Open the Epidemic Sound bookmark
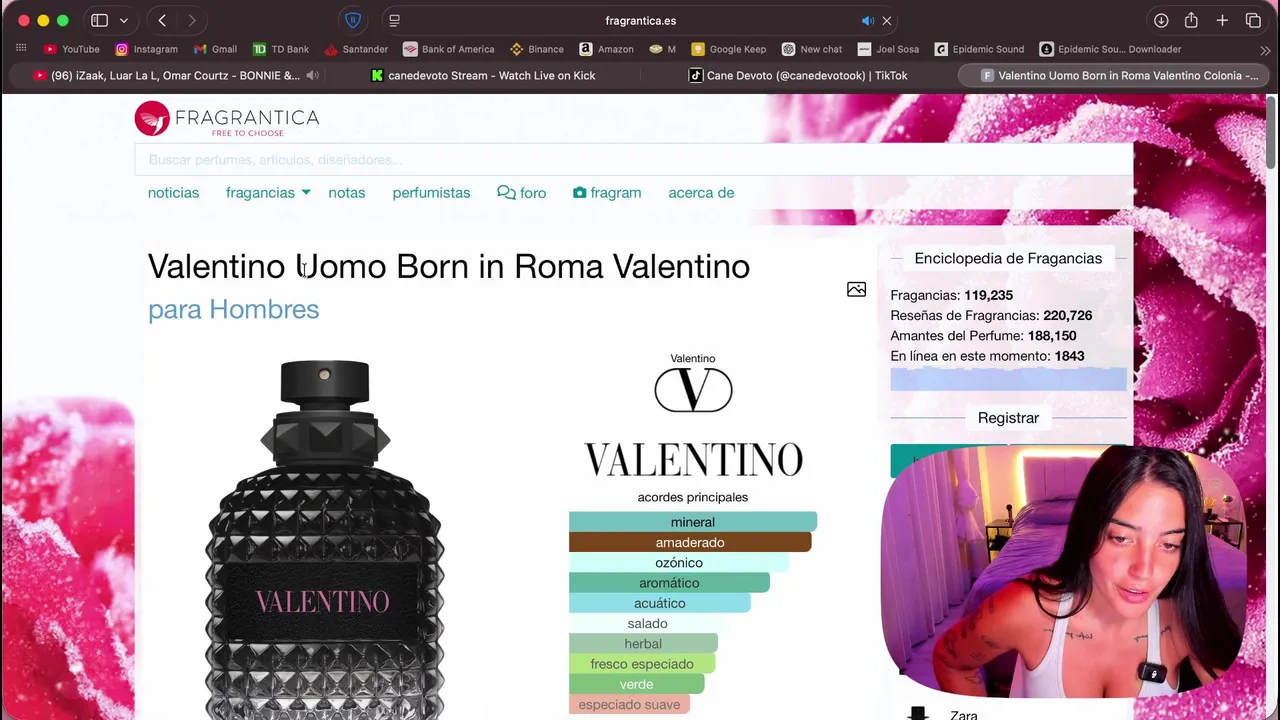 (979, 49)
